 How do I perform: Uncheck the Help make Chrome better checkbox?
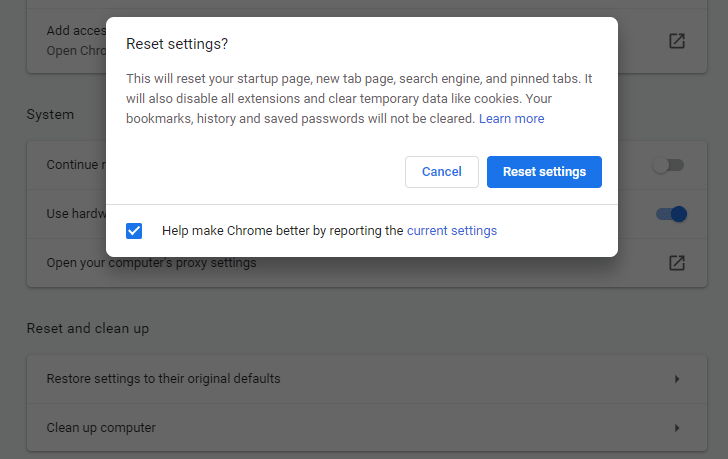(134, 231)
